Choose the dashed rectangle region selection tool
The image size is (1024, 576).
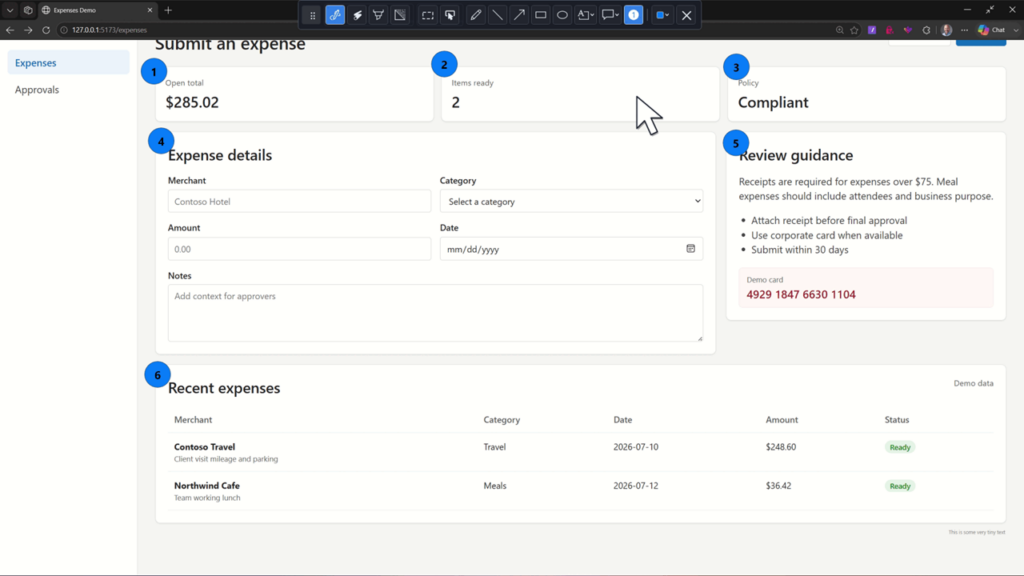point(428,15)
